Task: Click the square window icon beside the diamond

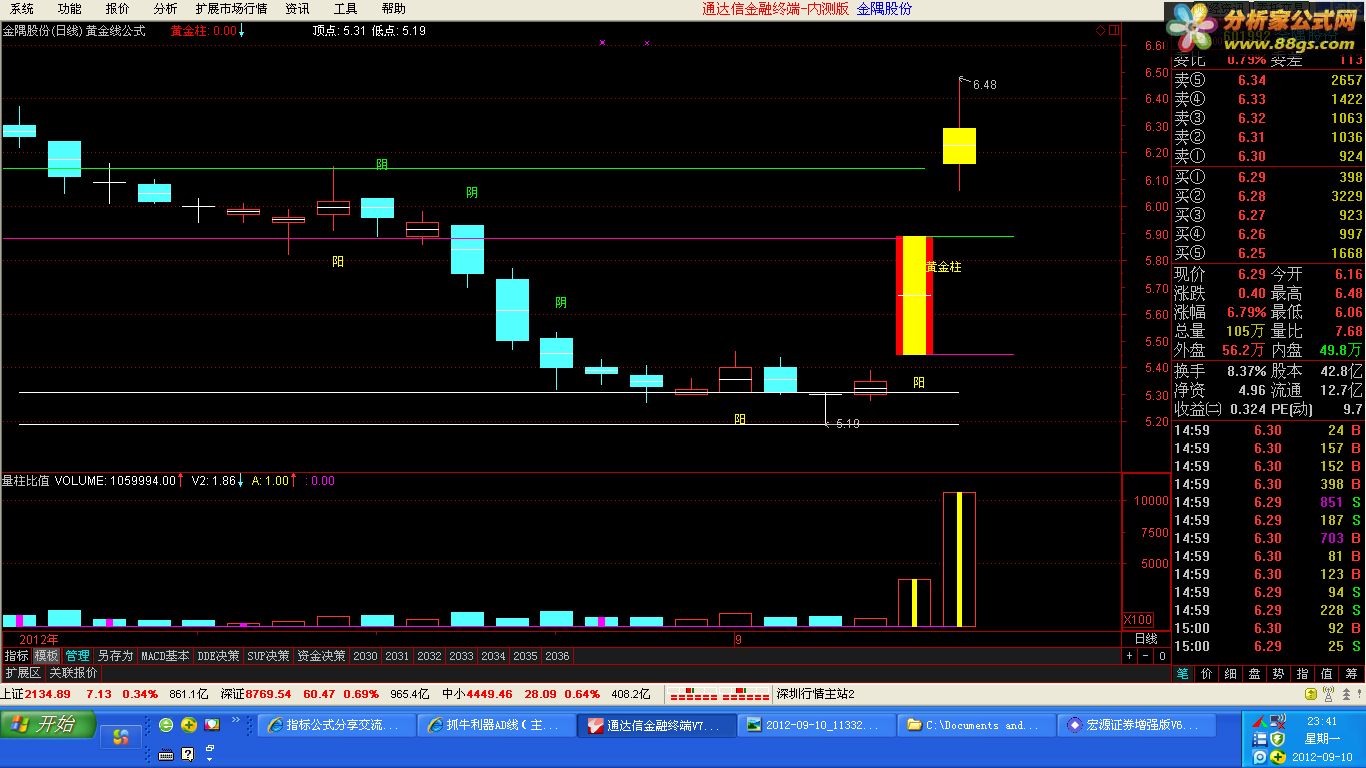Action: [1113, 31]
